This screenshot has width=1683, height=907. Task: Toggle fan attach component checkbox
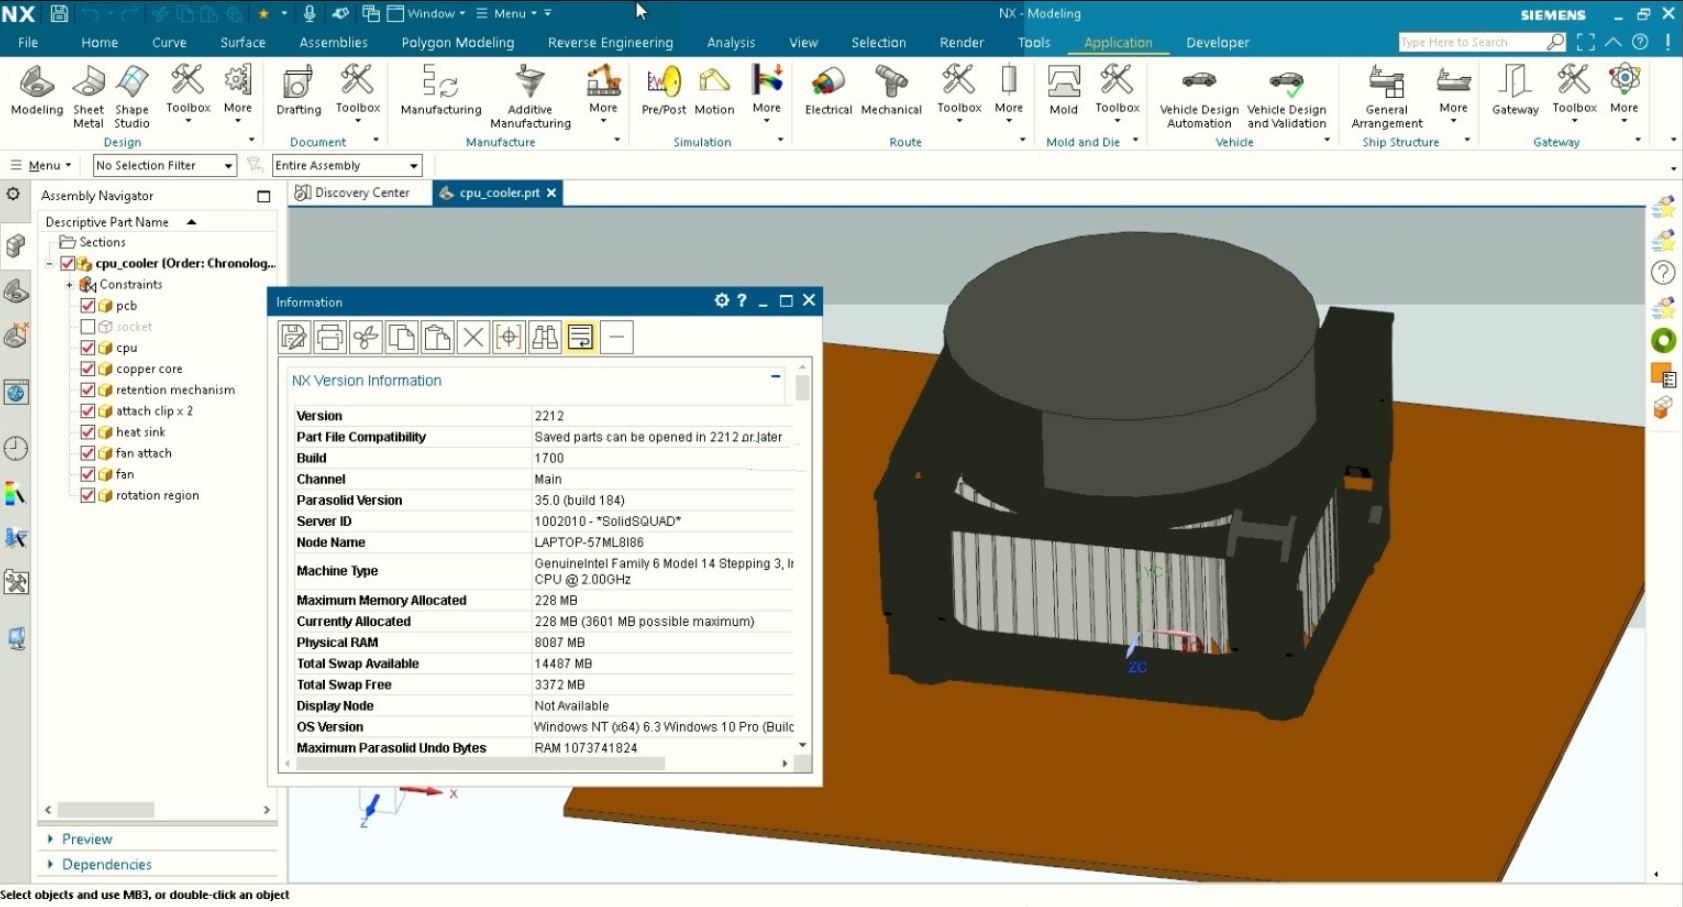pyautogui.click(x=88, y=453)
